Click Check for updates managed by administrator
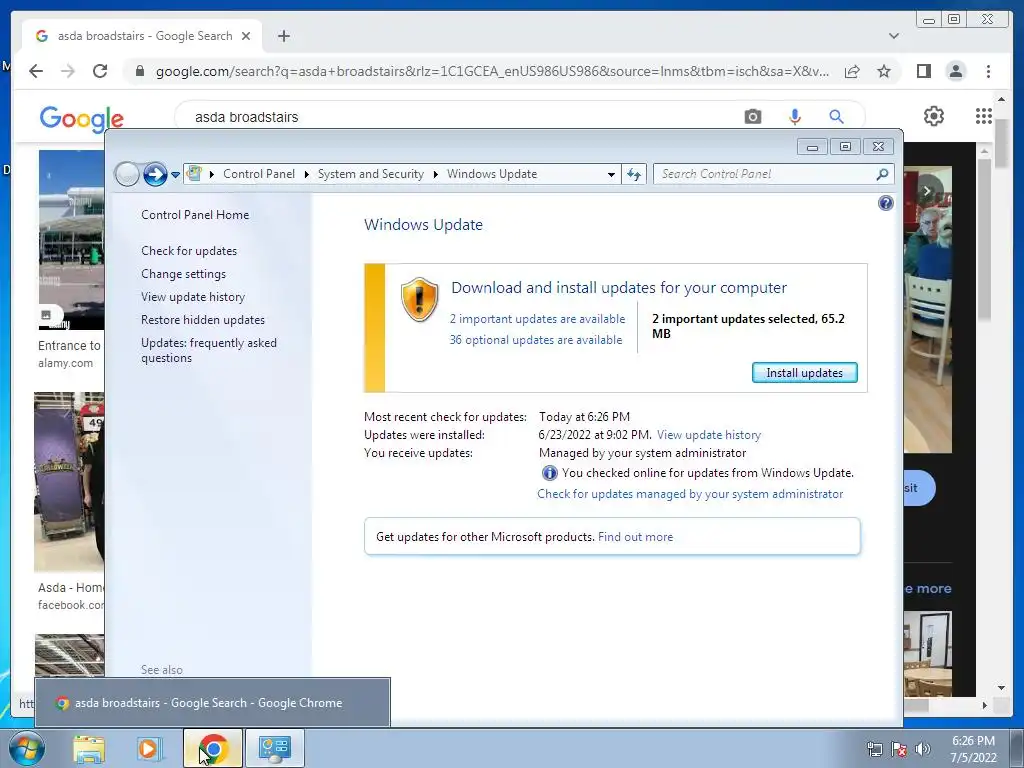The width and height of the screenshot is (1024, 768). [690, 494]
